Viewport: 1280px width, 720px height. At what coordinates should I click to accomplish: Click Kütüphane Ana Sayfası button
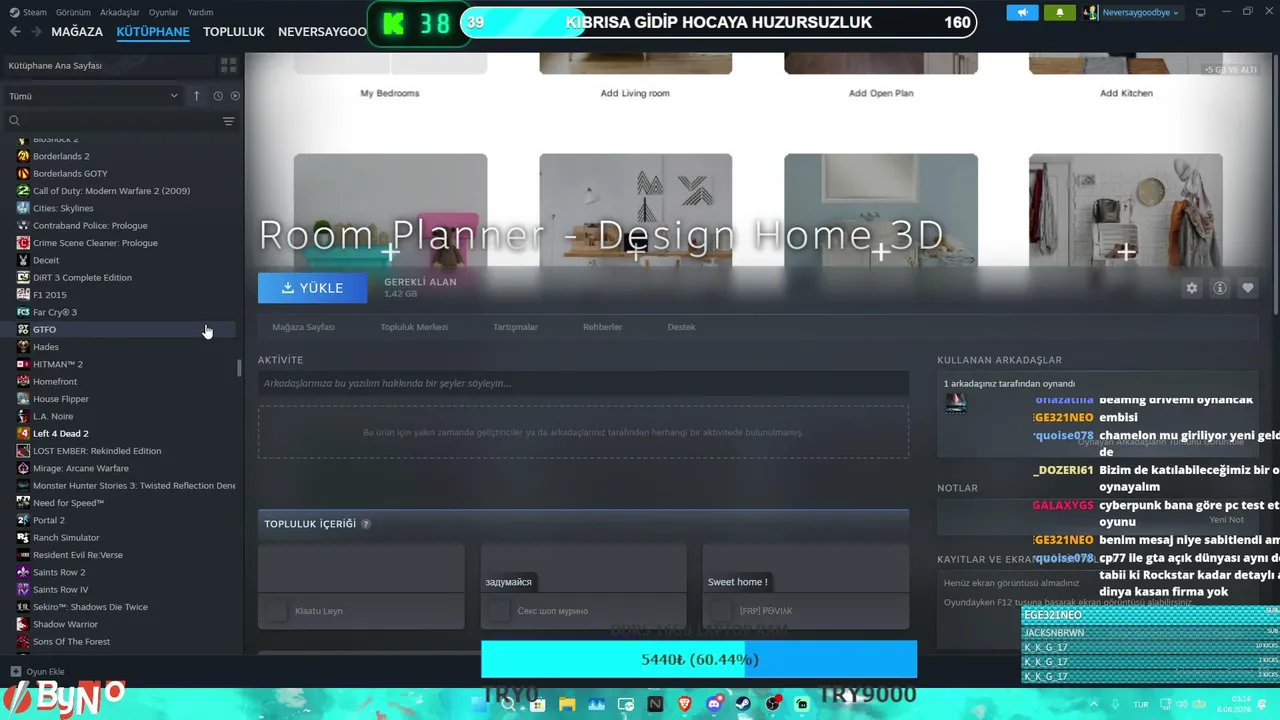click(108, 65)
